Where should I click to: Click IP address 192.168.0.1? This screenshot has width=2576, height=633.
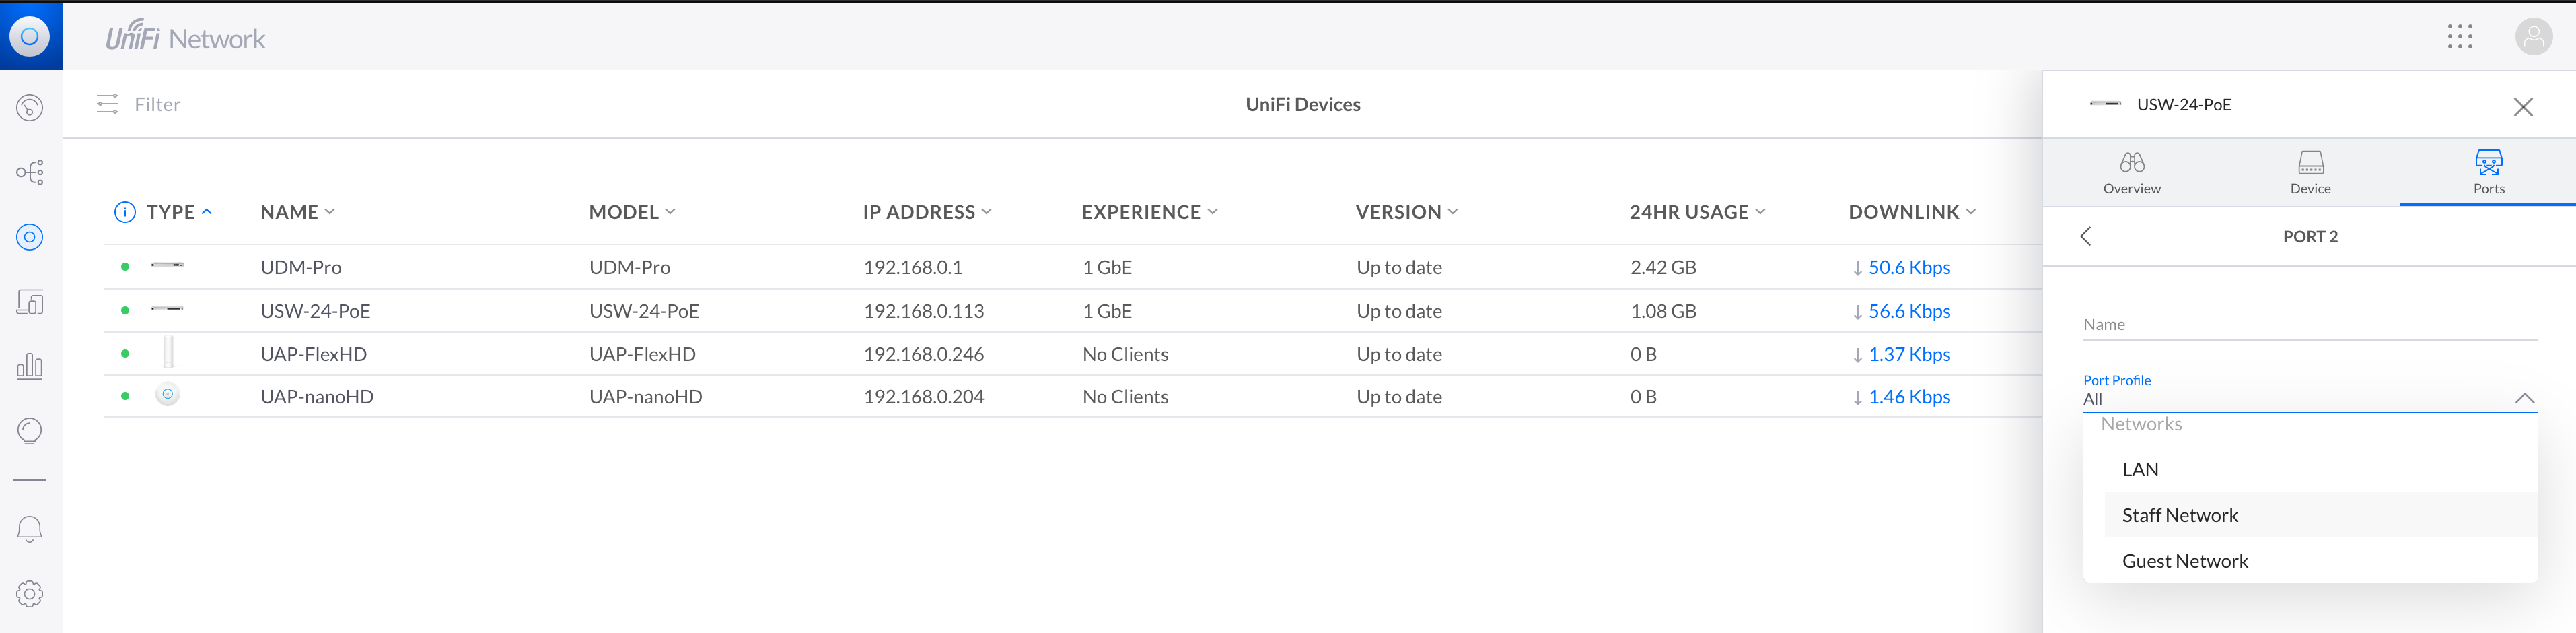(x=912, y=267)
